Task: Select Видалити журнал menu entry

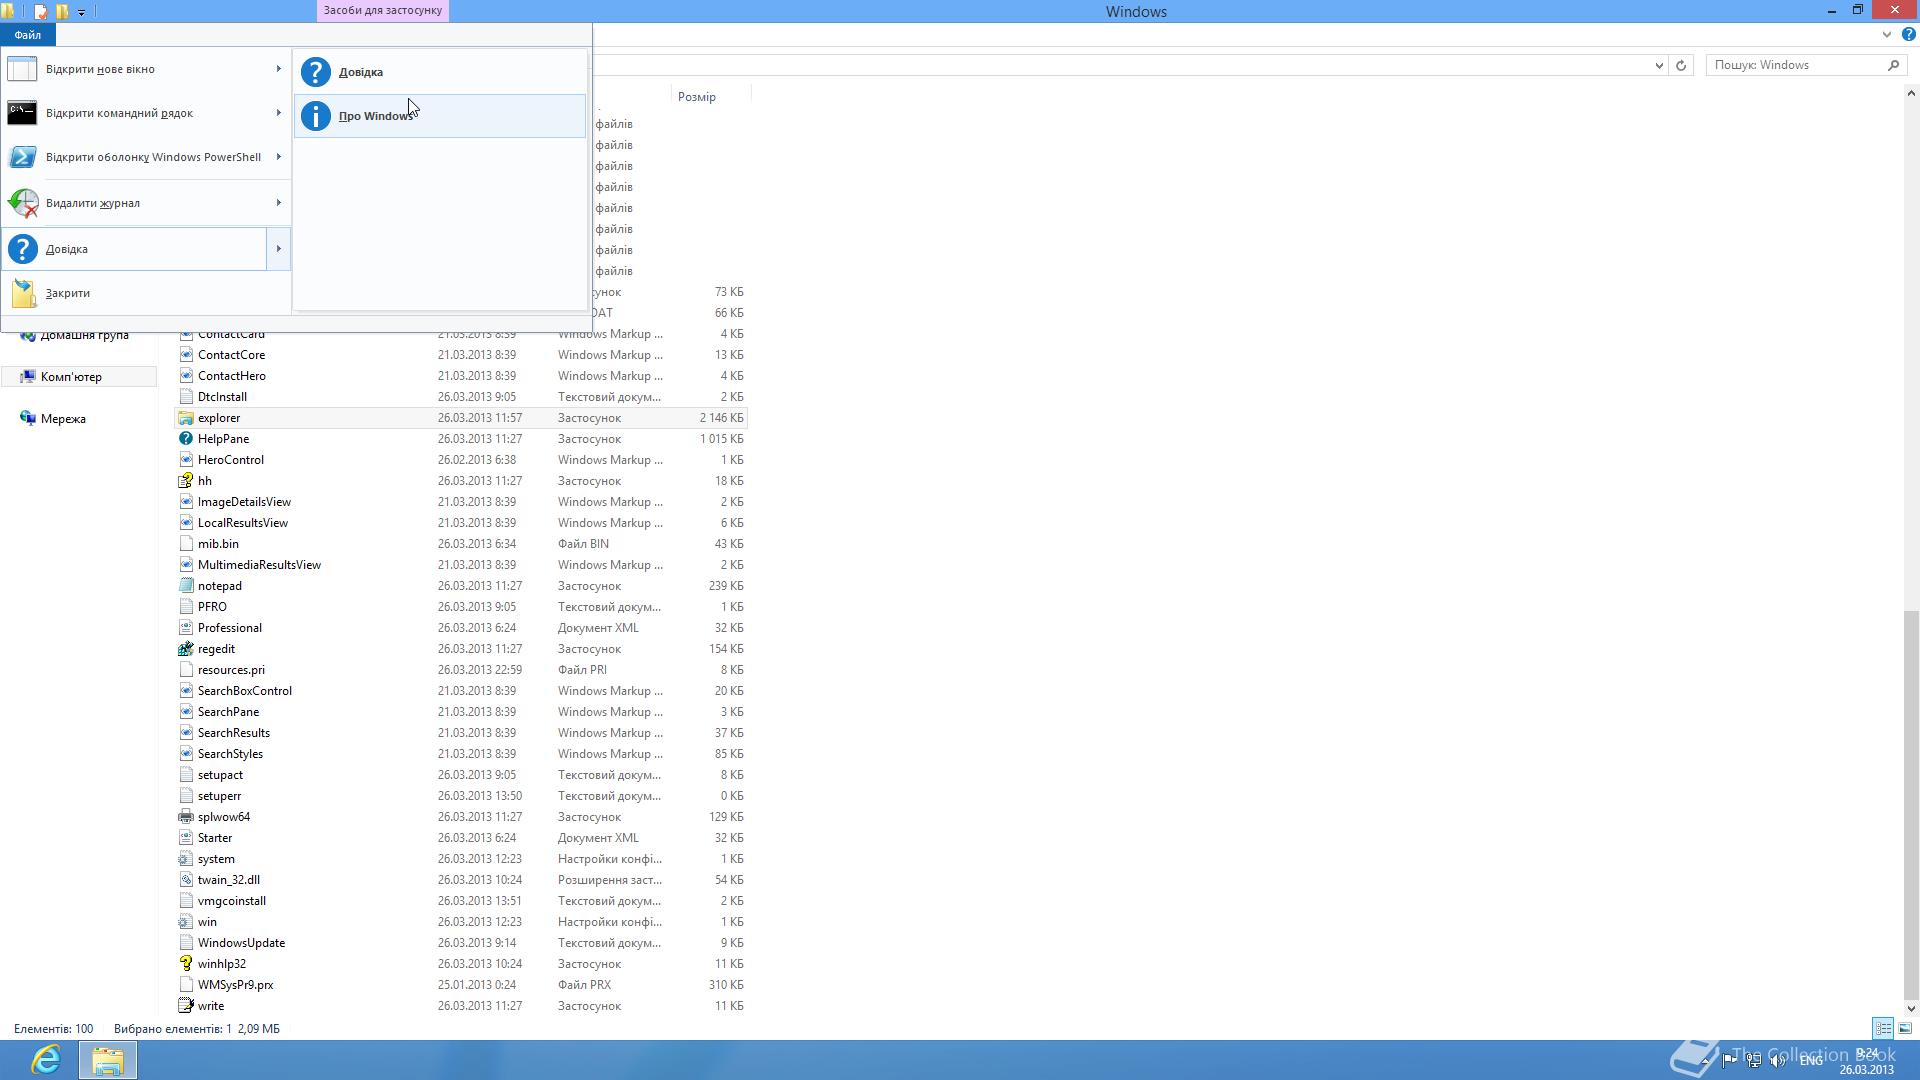Action: pyautogui.click(x=145, y=203)
